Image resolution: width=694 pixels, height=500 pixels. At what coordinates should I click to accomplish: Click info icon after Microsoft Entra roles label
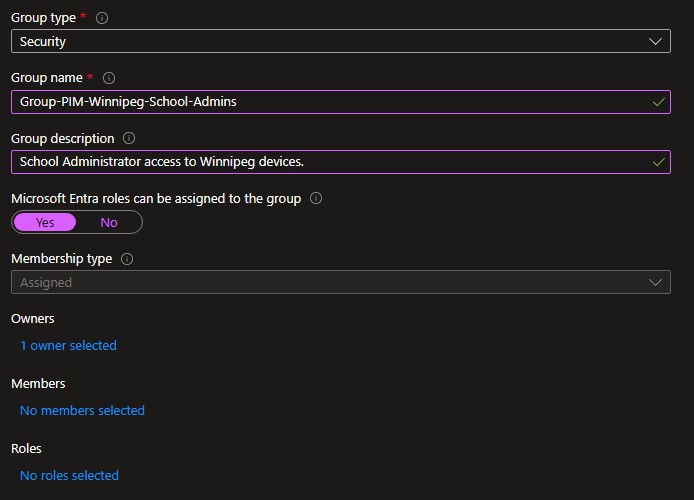(x=316, y=199)
